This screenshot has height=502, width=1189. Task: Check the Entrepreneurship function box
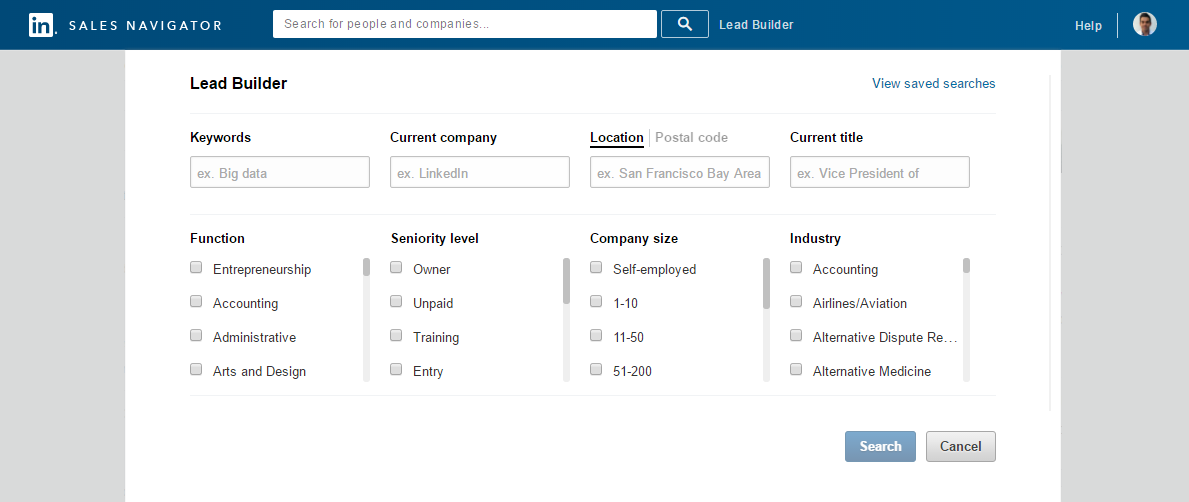click(196, 268)
